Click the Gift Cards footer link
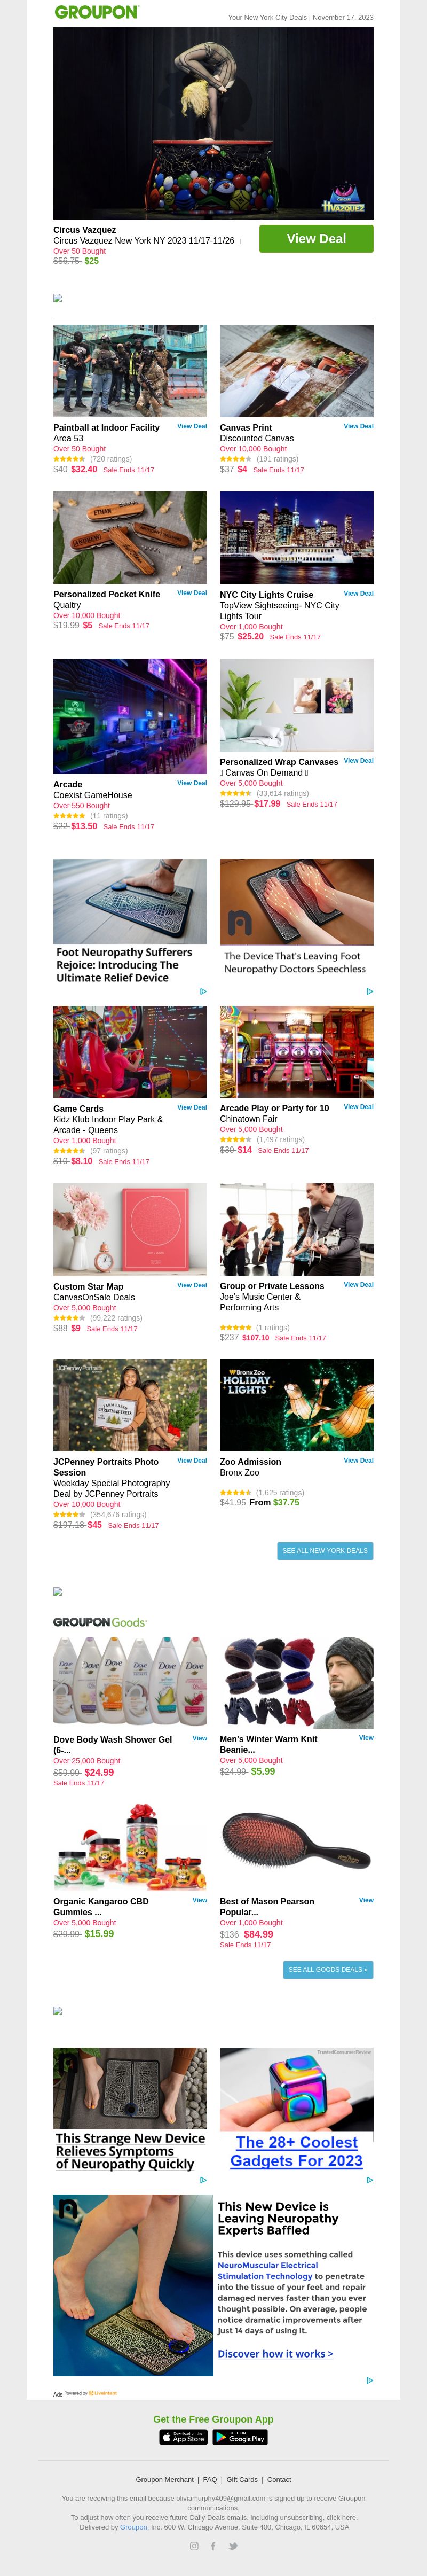Screen dimensions: 427x2576 (x=242, y=2480)
